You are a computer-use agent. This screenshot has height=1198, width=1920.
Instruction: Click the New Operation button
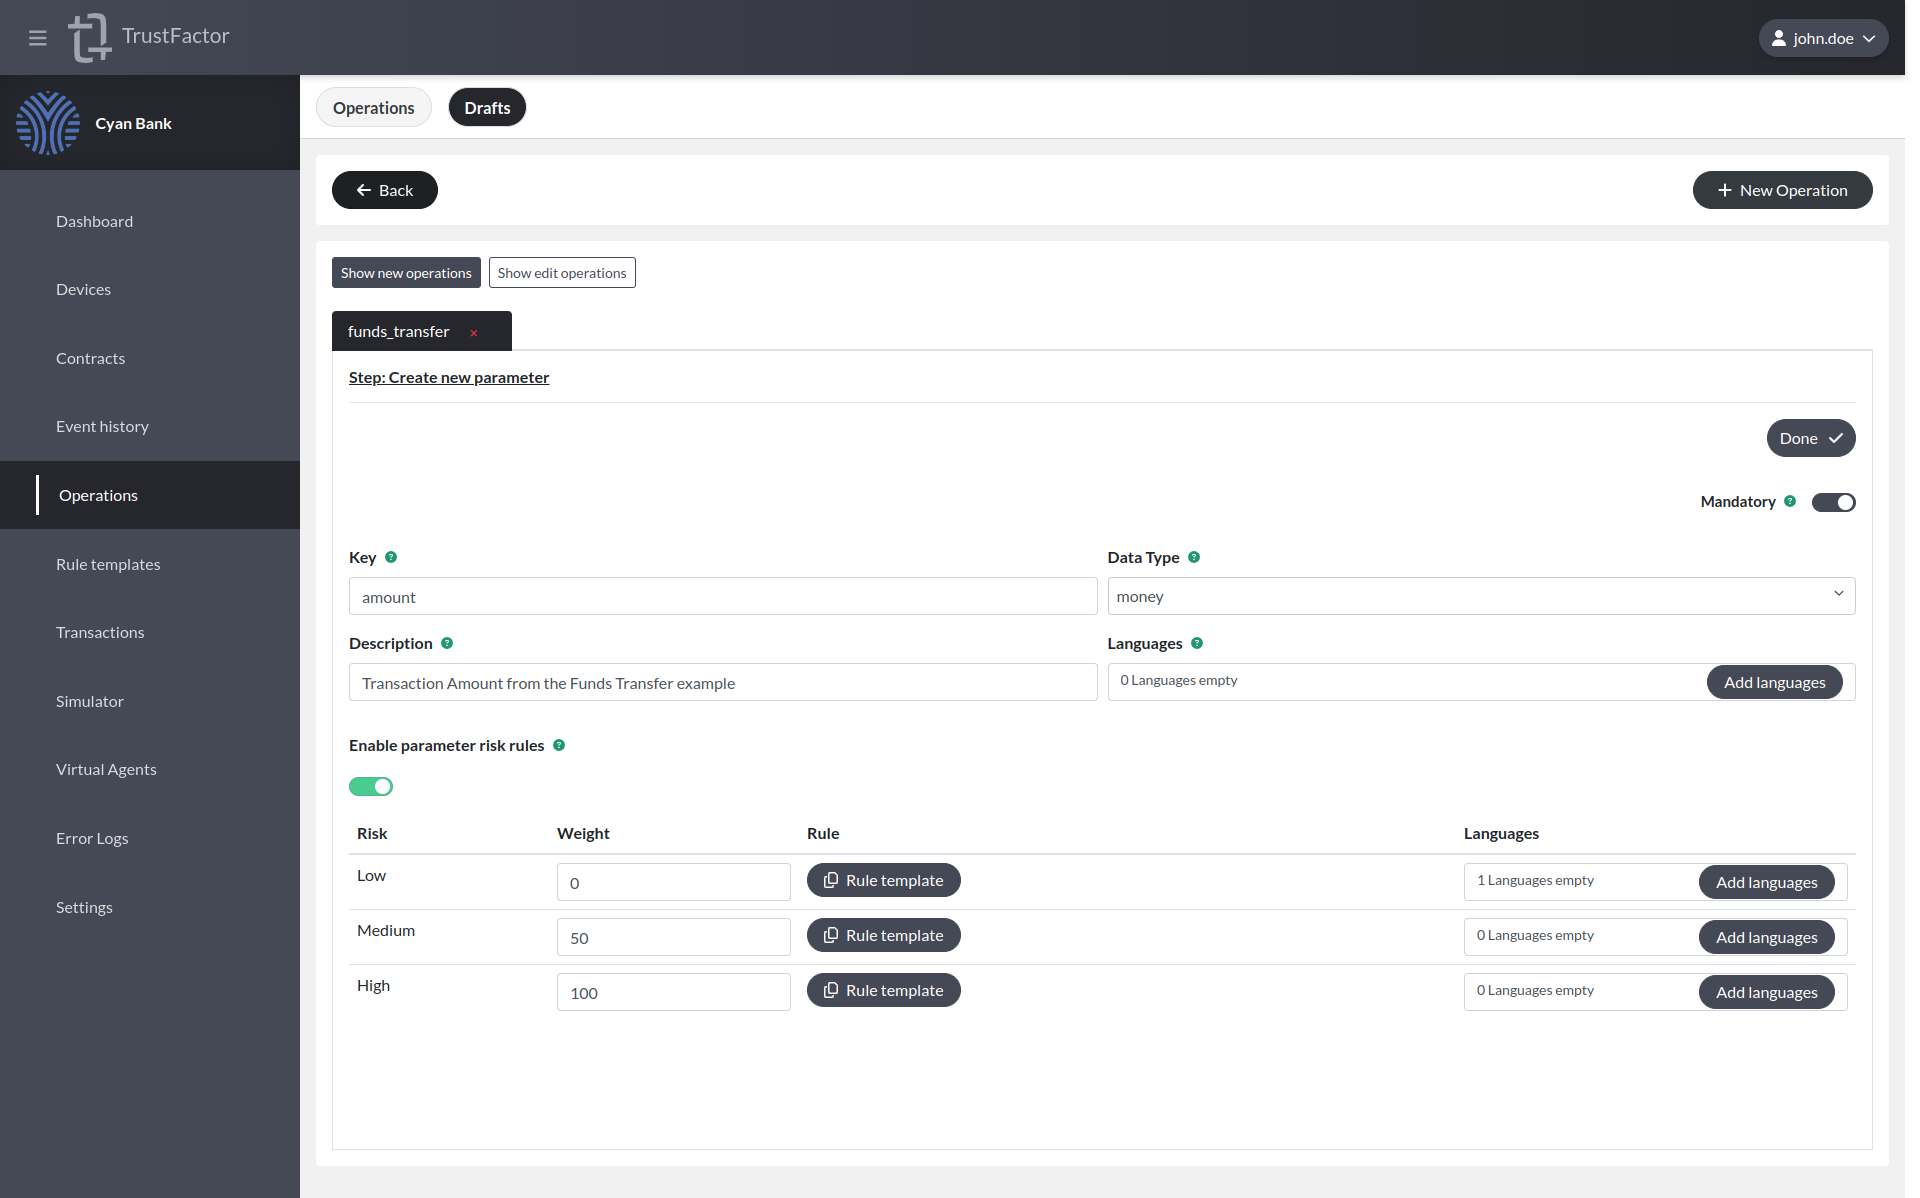(1782, 189)
